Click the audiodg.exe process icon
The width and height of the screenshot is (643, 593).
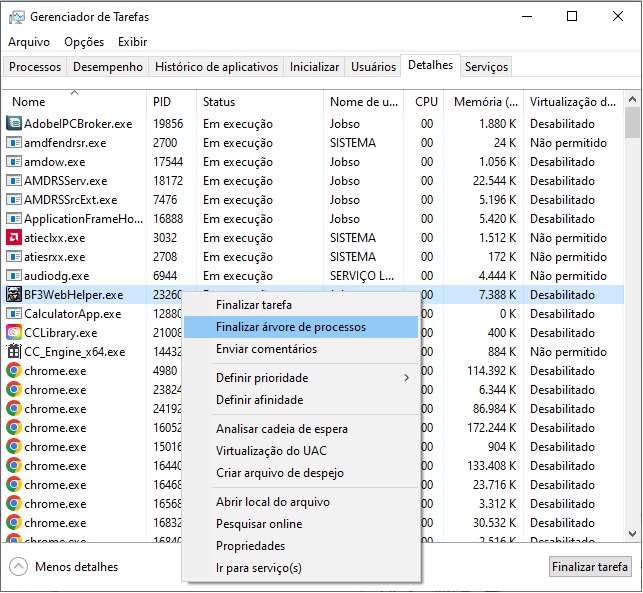[x=14, y=276]
